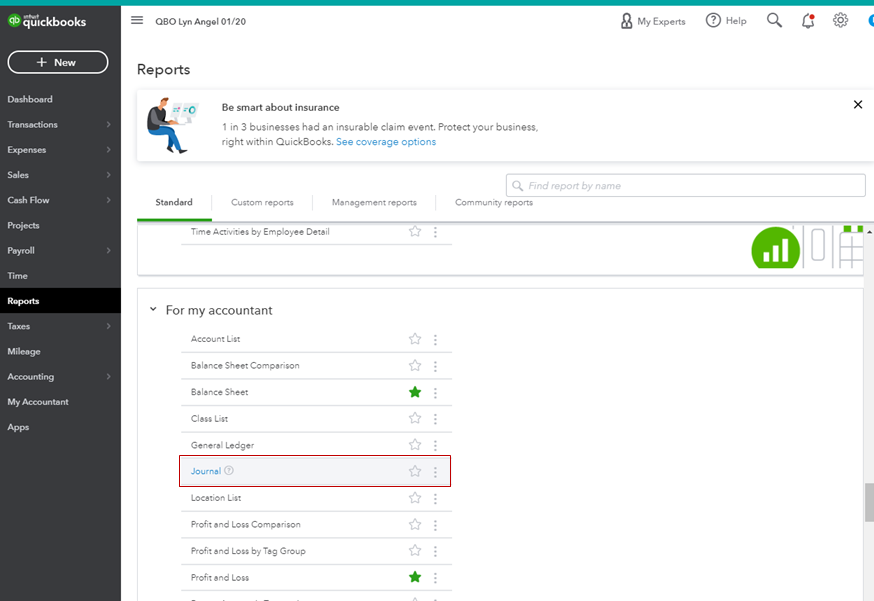Open My Accountant in sidebar
This screenshot has height=601, width=874.
click(38, 402)
